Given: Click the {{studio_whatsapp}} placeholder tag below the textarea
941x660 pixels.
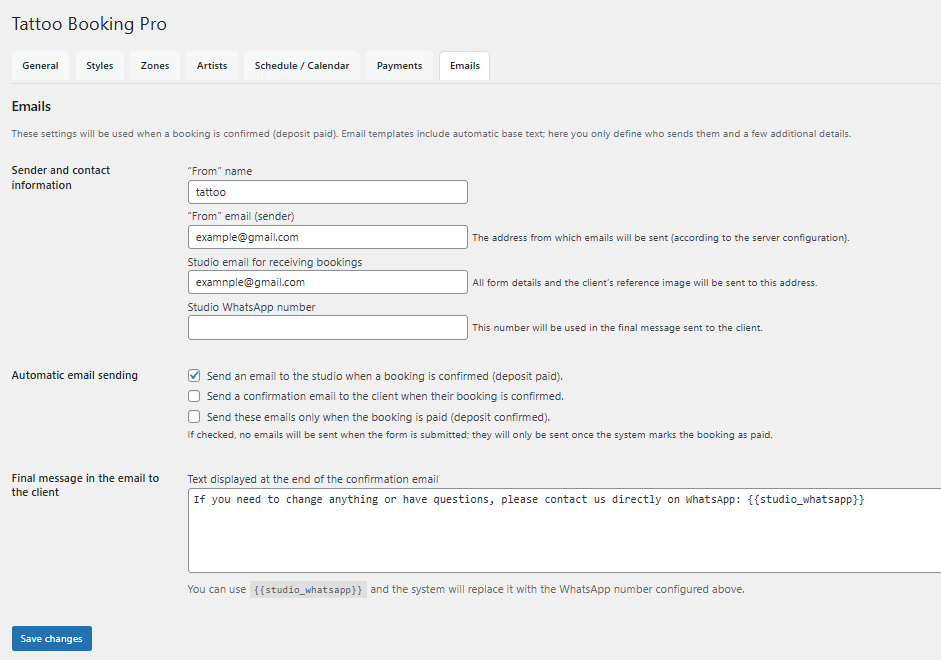Looking at the screenshot, I should (308, 590).
